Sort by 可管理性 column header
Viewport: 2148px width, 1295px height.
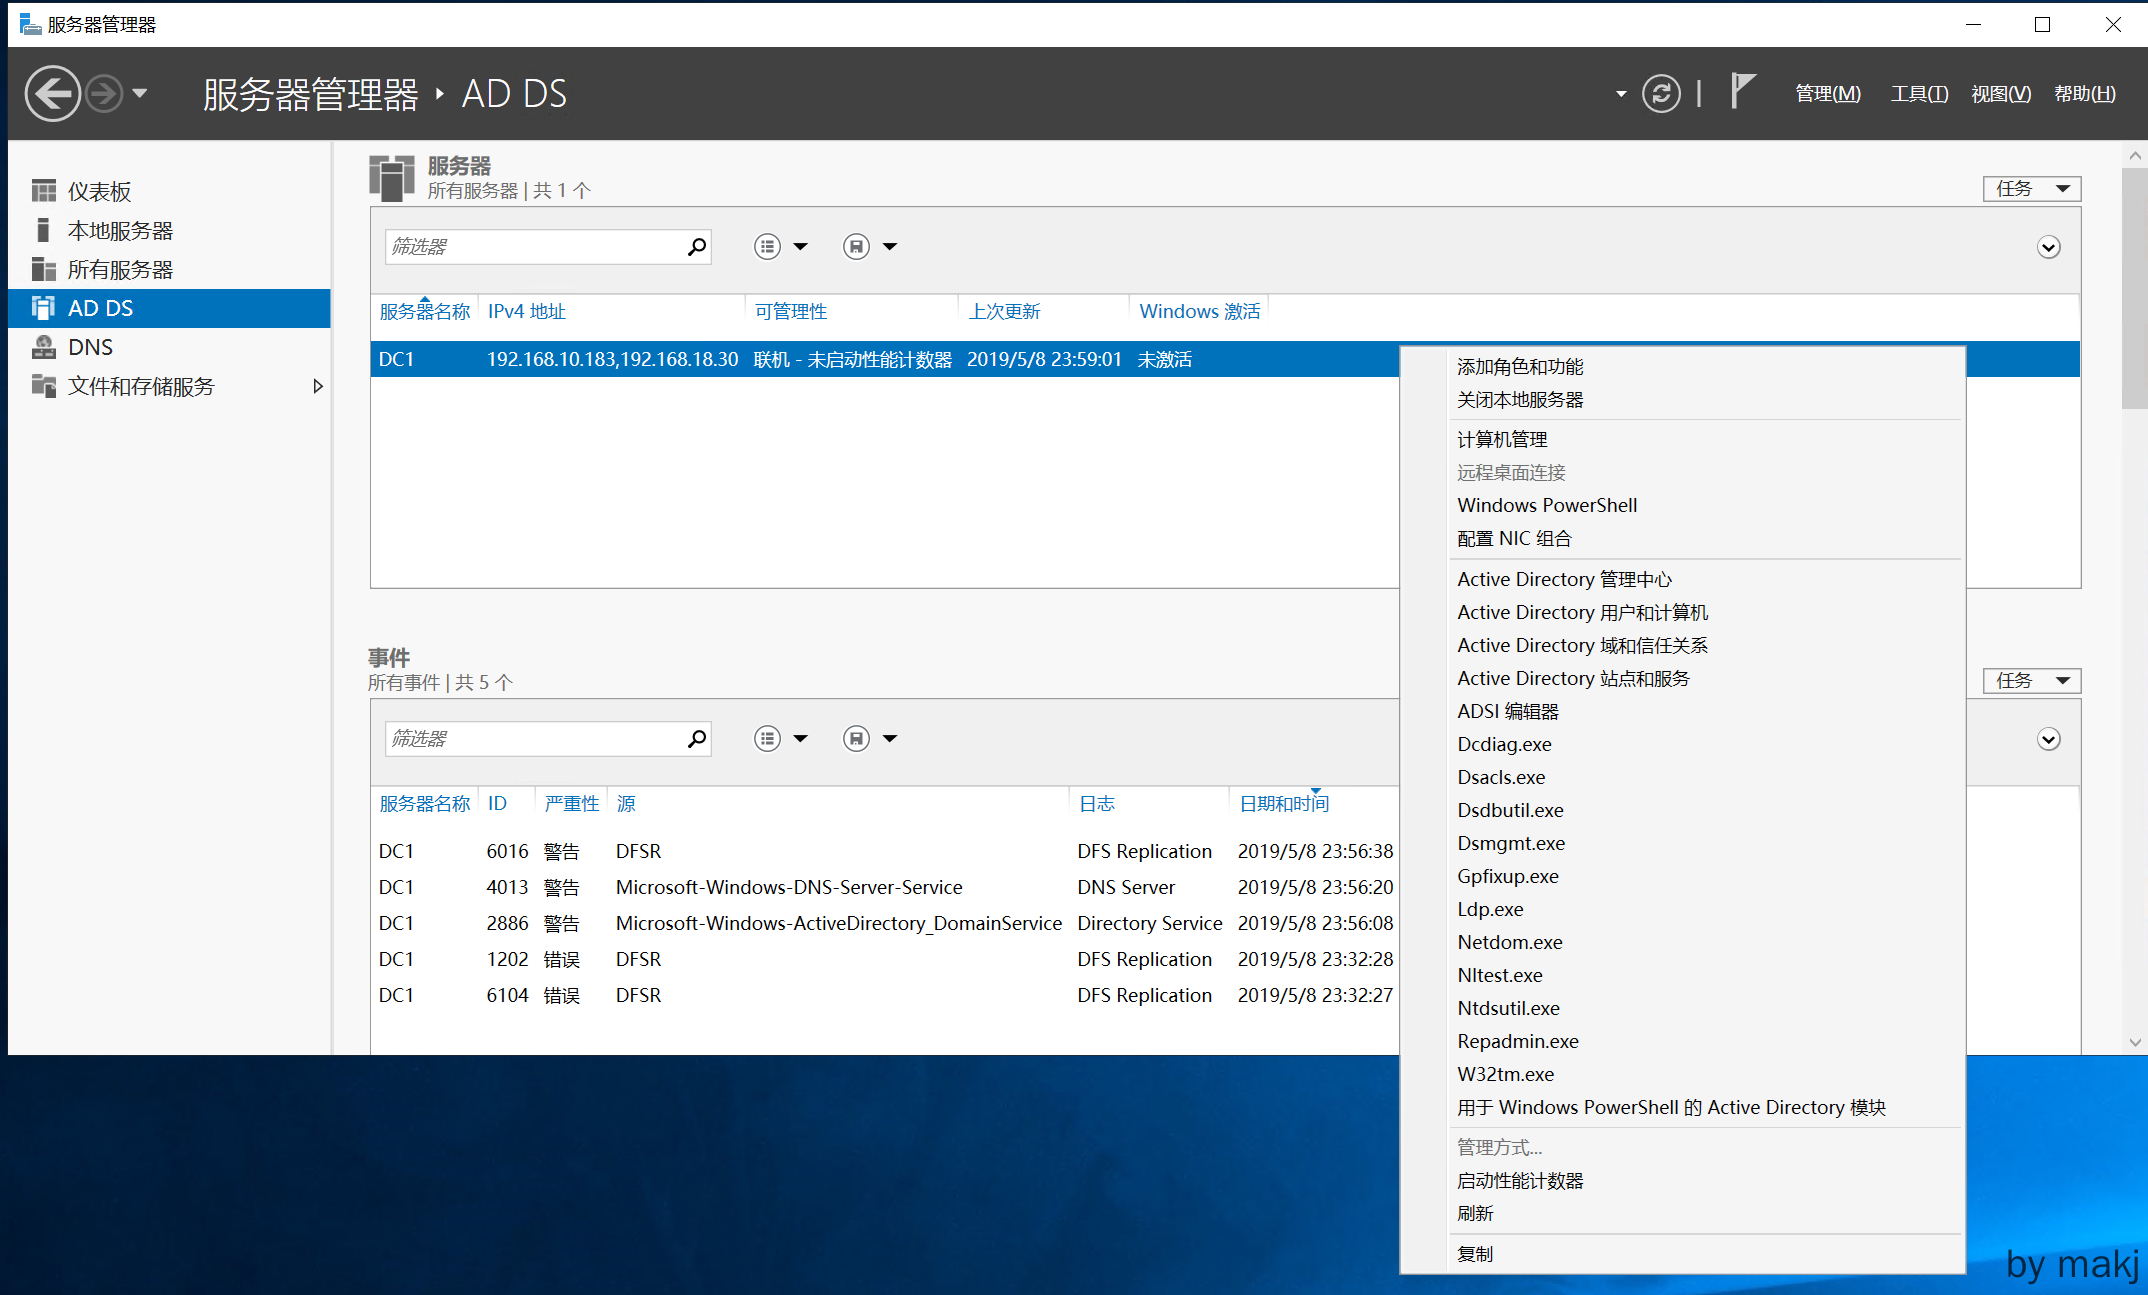[x=790, y=311]
